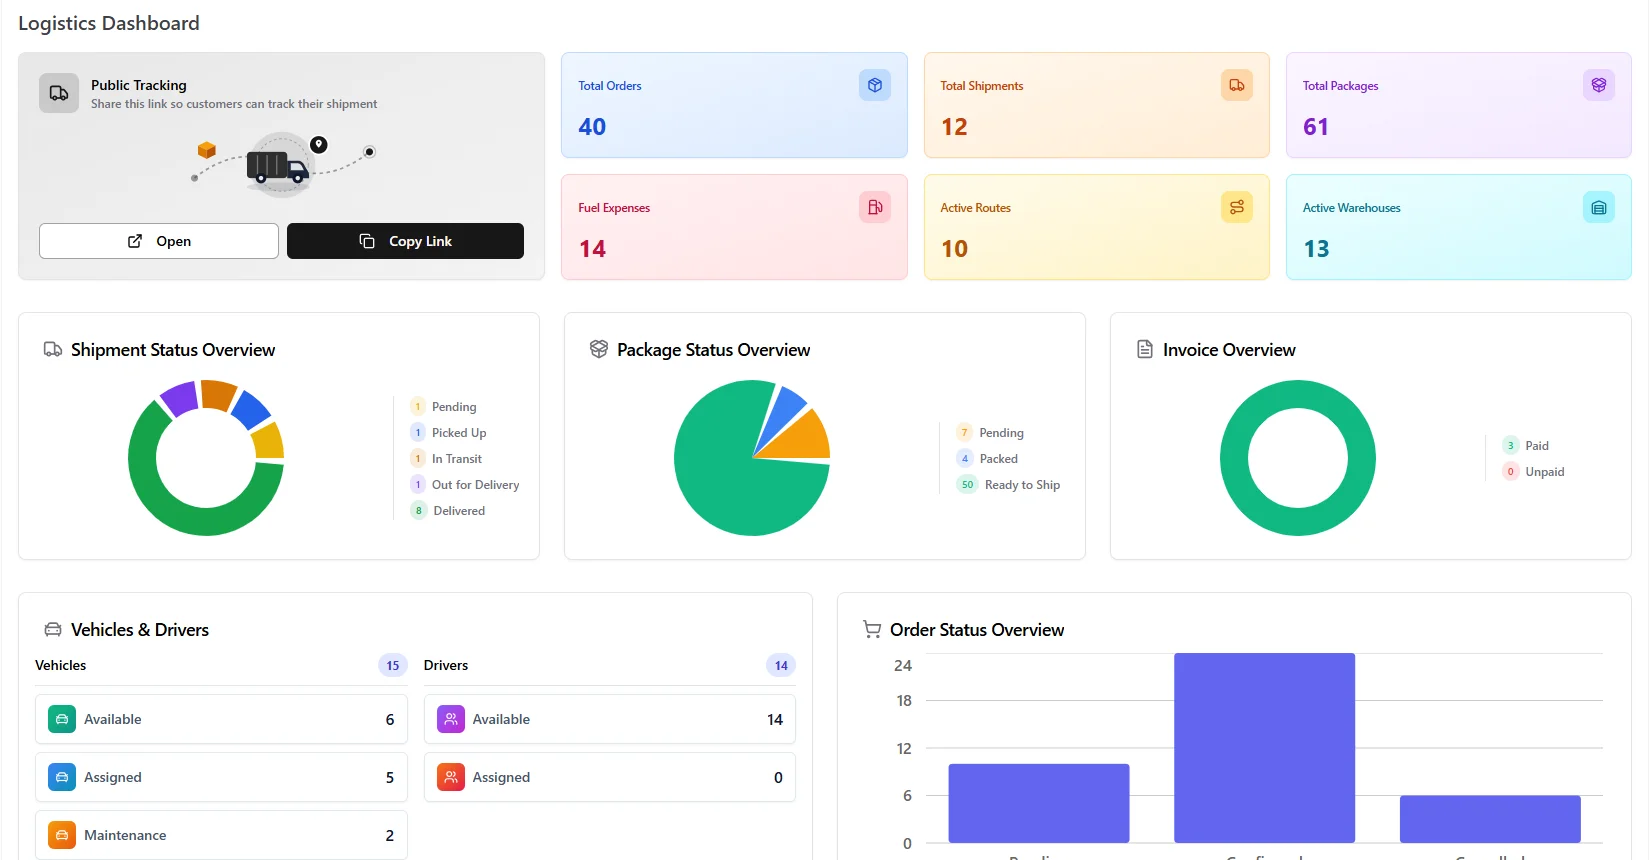The image size is (1649, 860).
Task: Click the Total Orders box icon
Action: coord(875,85)
